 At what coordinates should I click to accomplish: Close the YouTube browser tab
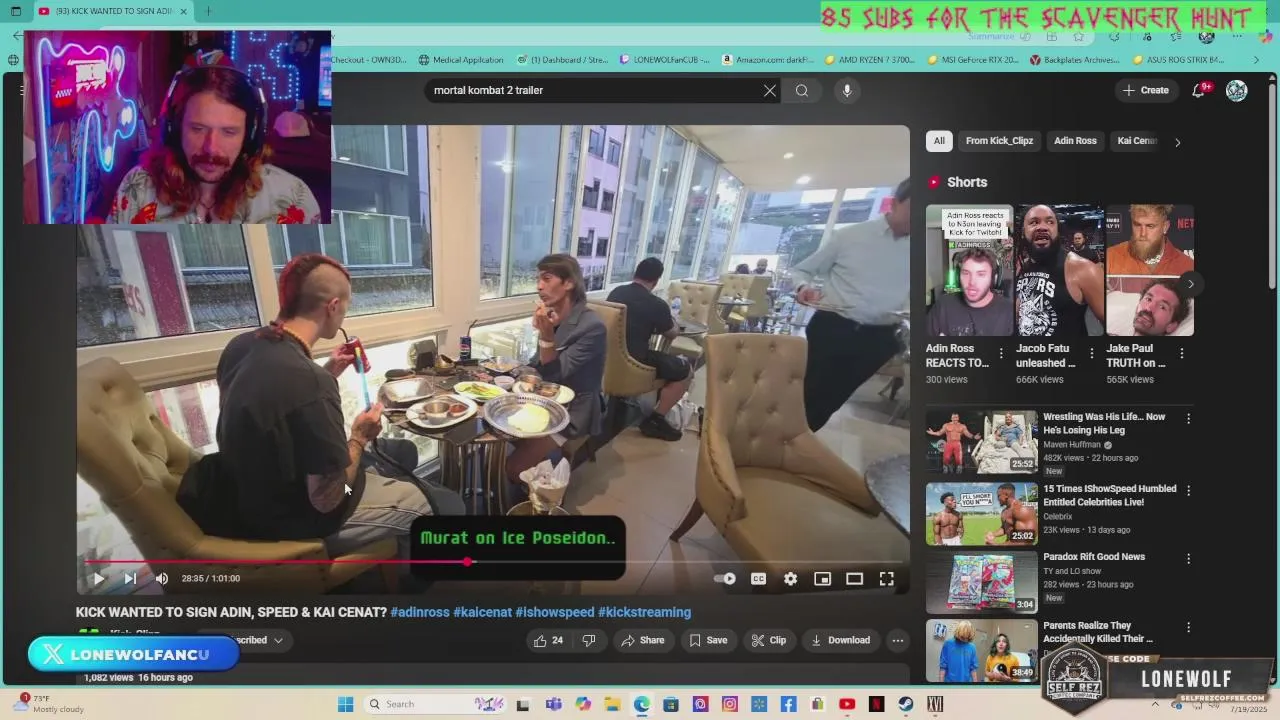[183, 11]
